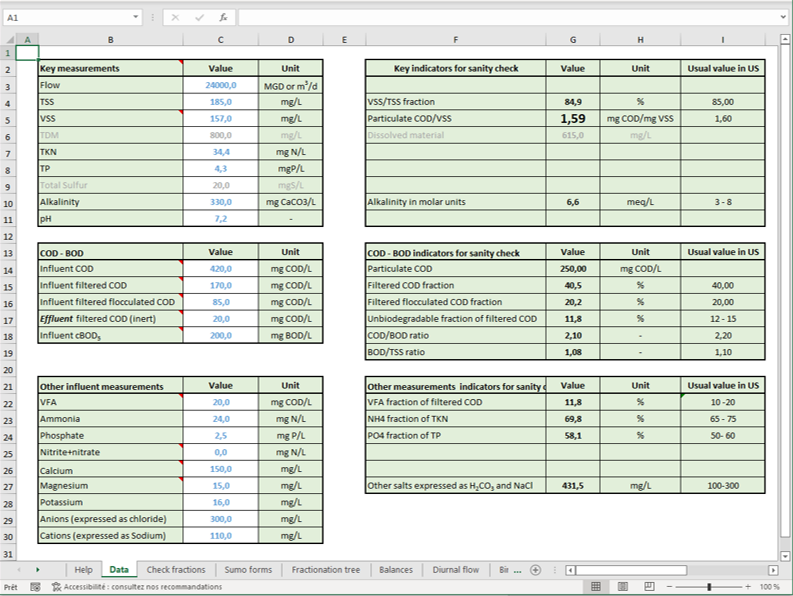Switch to the Fractionation tree tab
The image size is (793, 596).
tap(326, 569)
